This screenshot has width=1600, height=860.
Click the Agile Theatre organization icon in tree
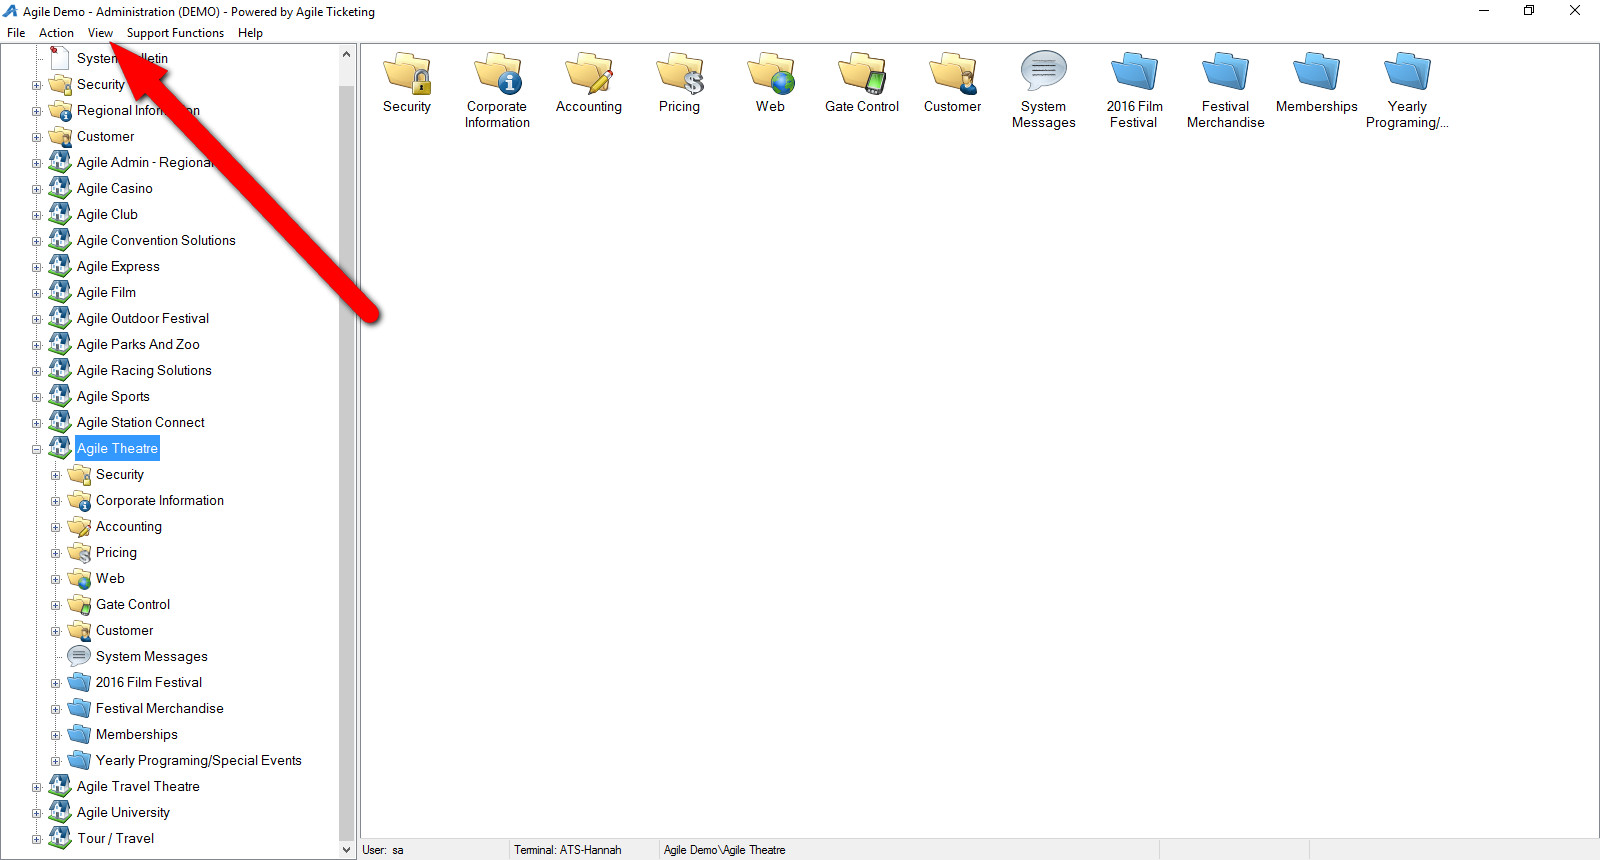click(60, 447)
